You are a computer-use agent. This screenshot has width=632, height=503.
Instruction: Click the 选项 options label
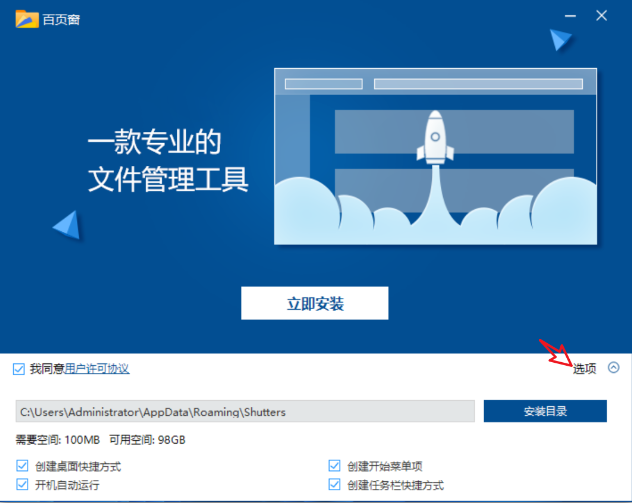(x=584, y=368)
